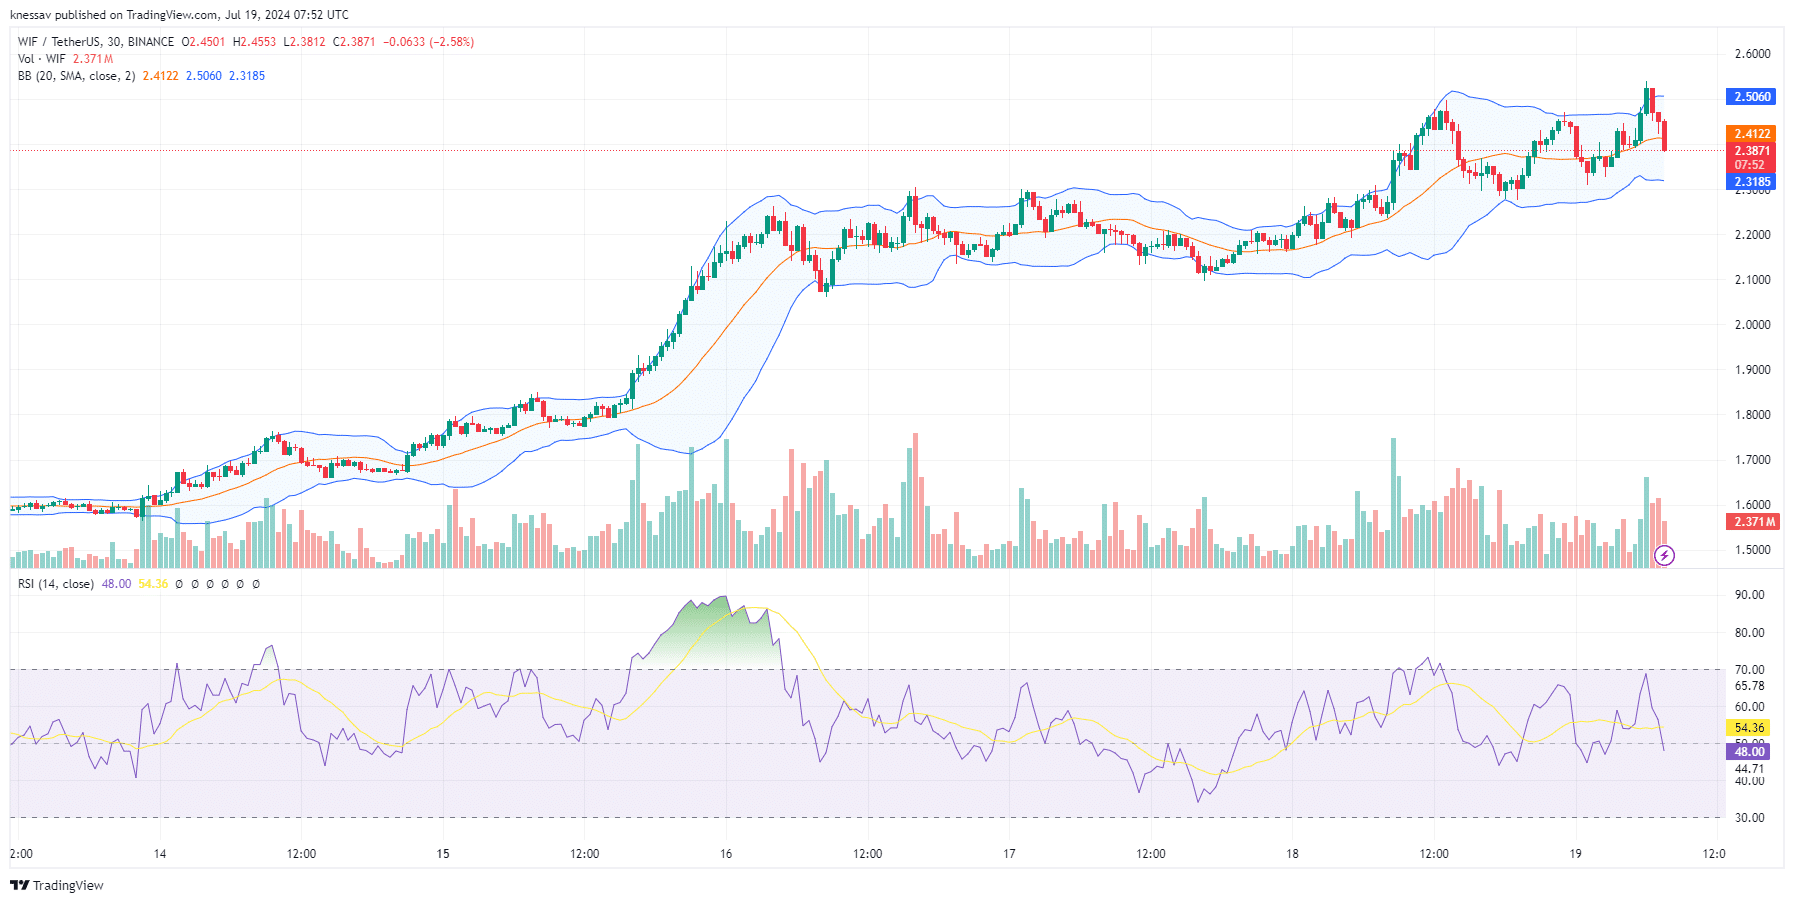
Task: Click the purple lightning bolt icon
Action: click(x=1664, y=555)
